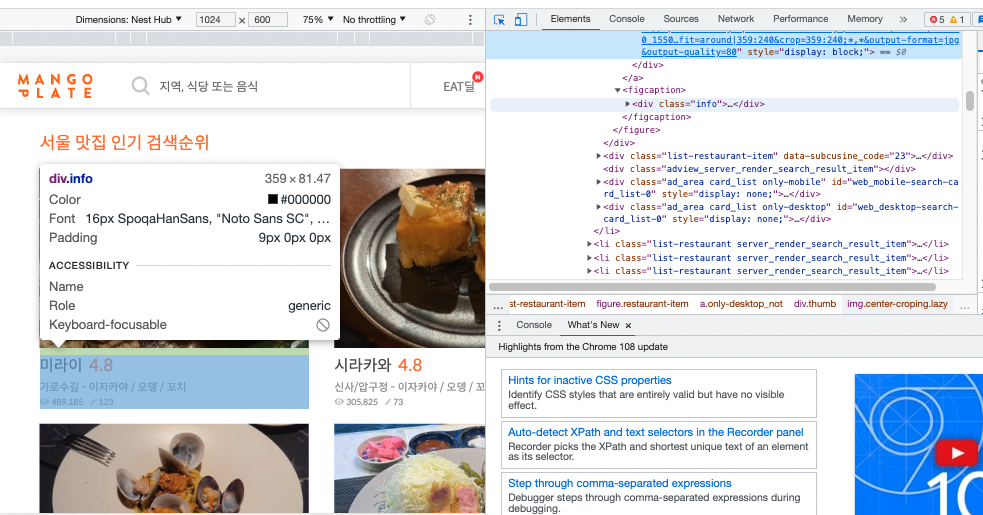Open the Sources tab
This screenshot has width=983, height=515.
681,19
